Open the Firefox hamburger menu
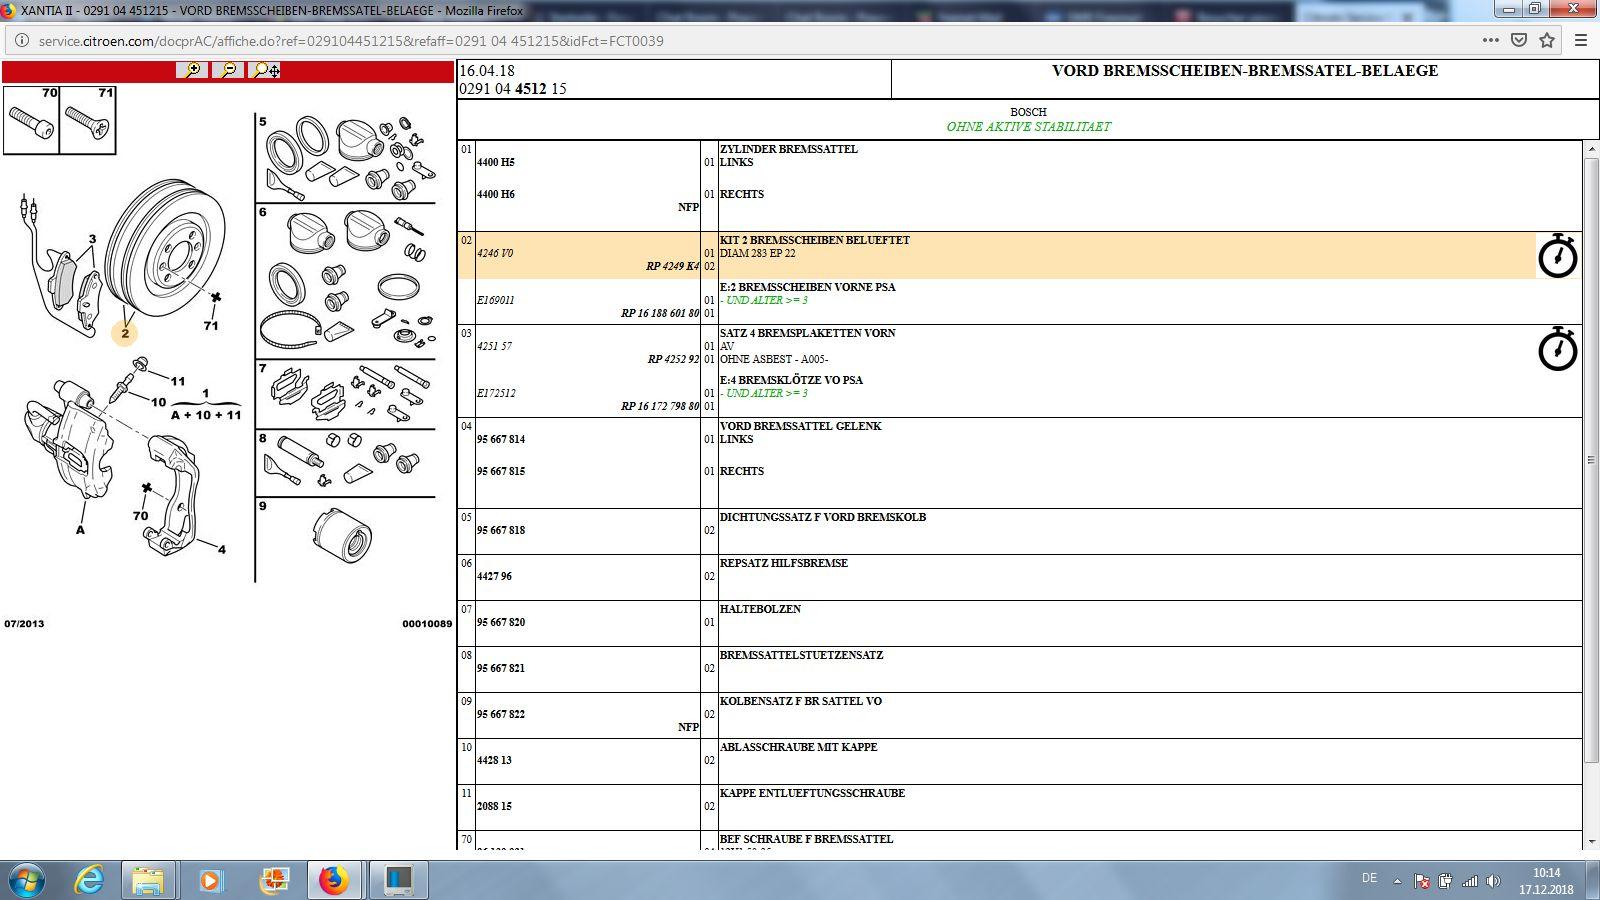The width and height of the screenshot is (1600, 900). [x=1581, y=41]
